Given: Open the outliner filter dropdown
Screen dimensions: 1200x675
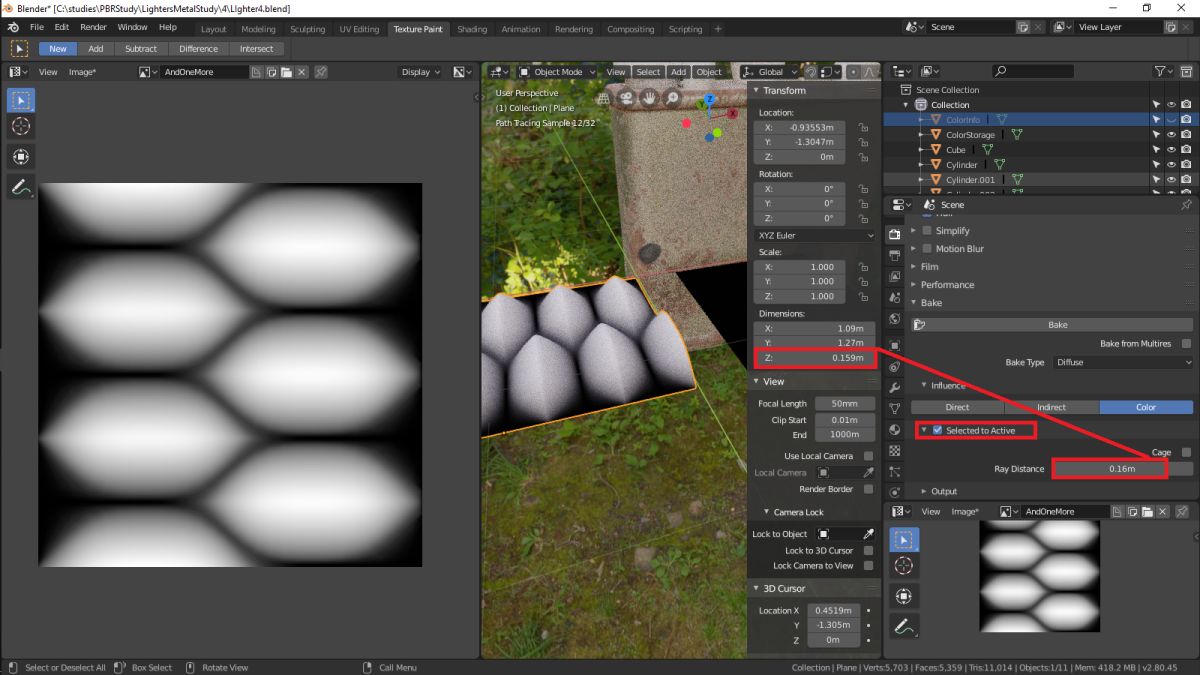Looking at the screenshot, I should coord(1164,71).
